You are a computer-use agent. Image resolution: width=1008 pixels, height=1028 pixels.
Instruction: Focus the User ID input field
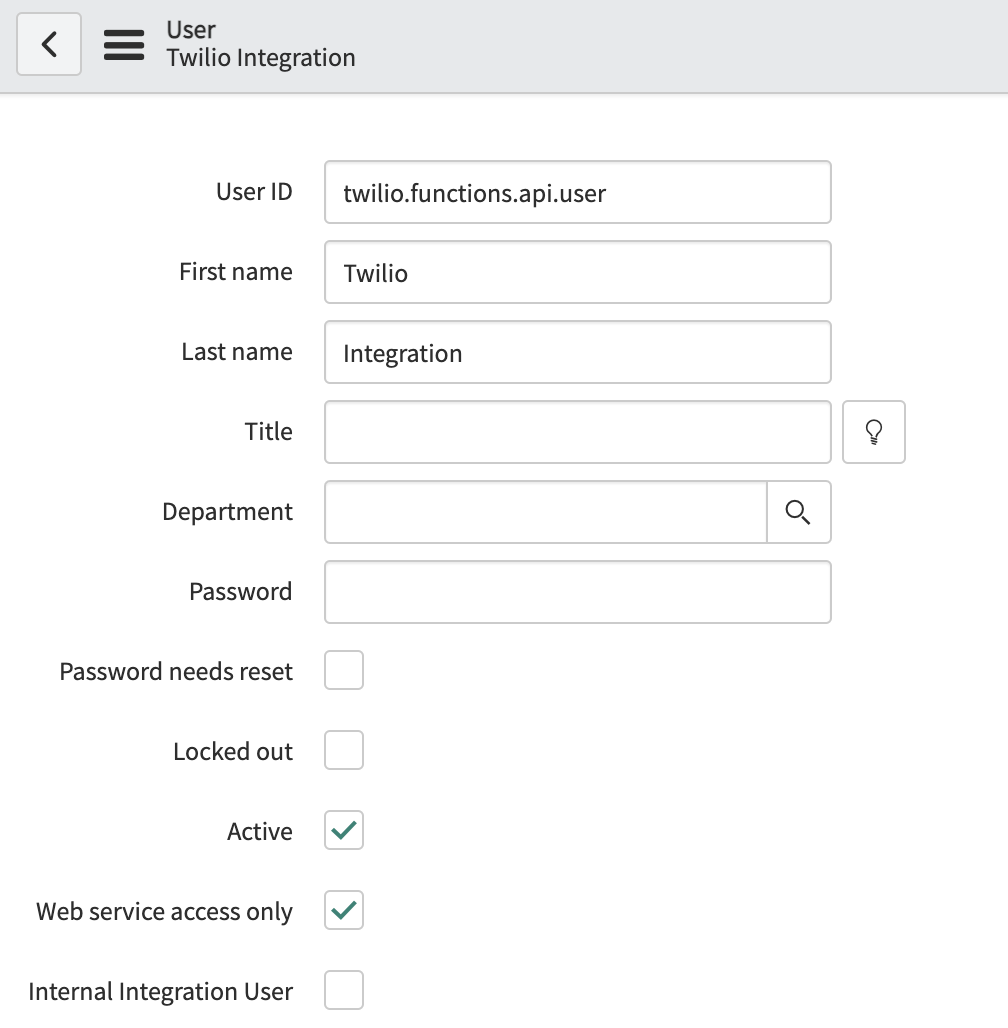click(578, 192)
